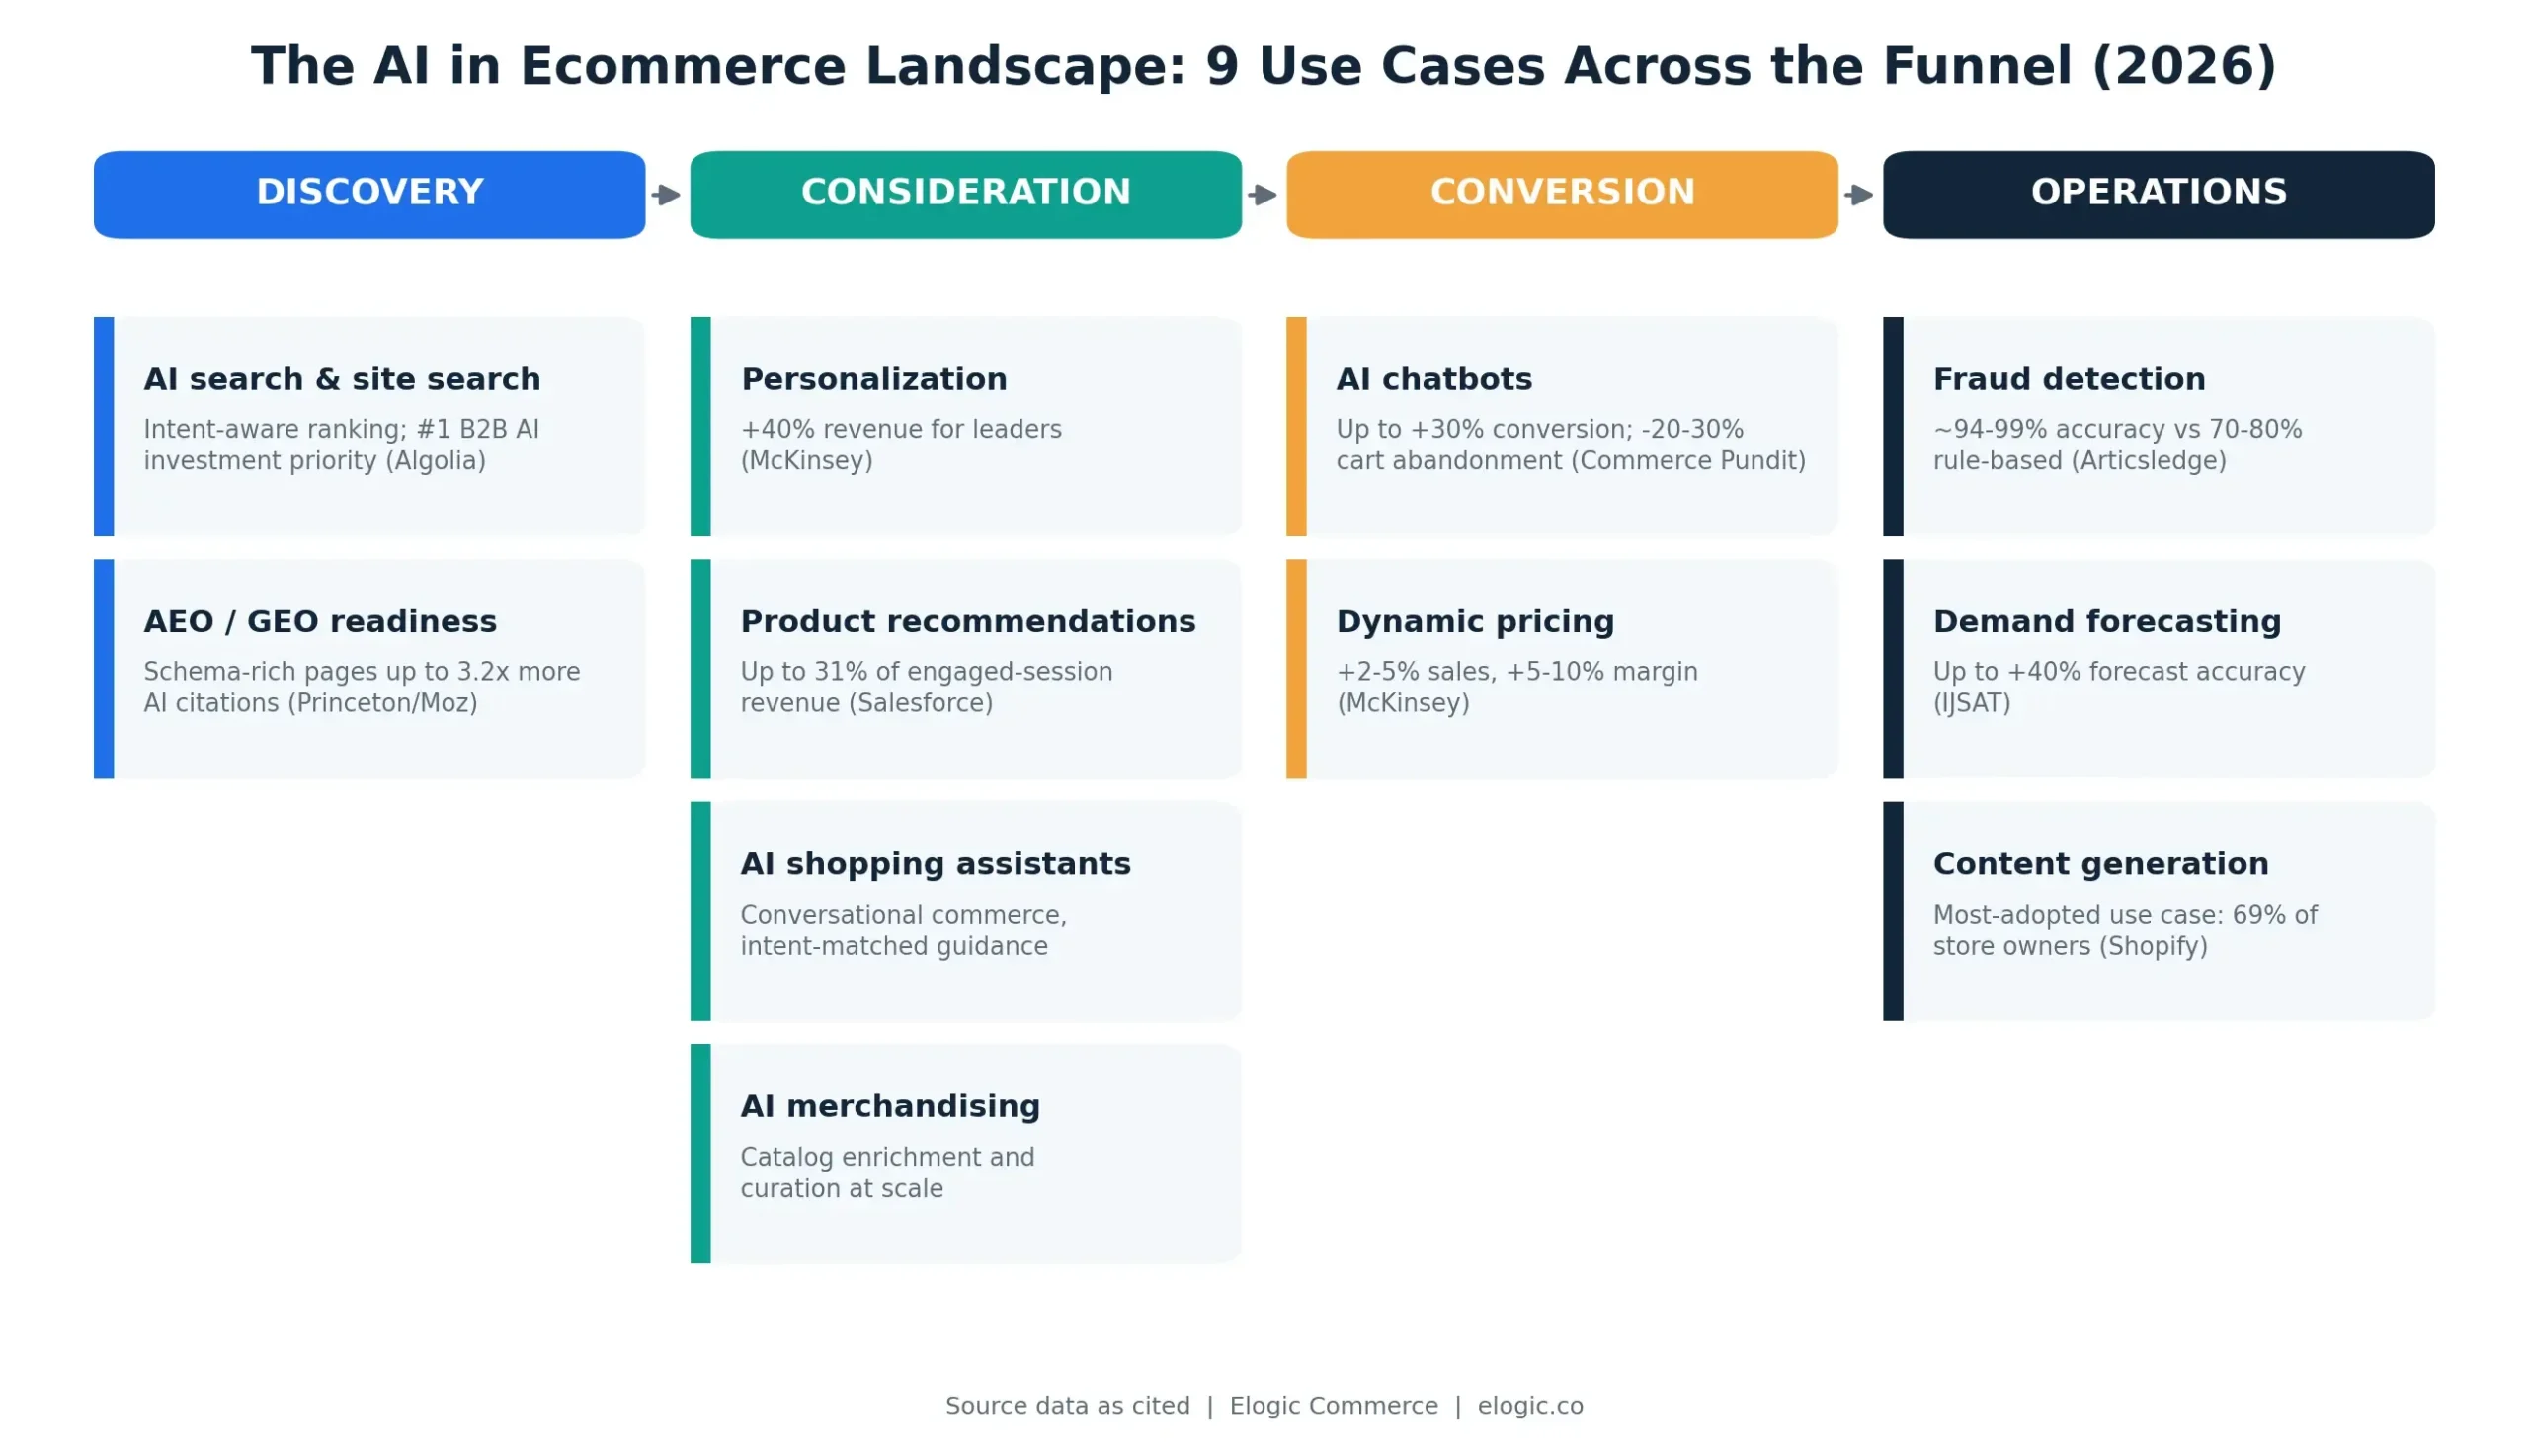Click the 'Source data as cited' footer text
This screenshot has height=1456, width=2529.
tap(1067, 1405)
